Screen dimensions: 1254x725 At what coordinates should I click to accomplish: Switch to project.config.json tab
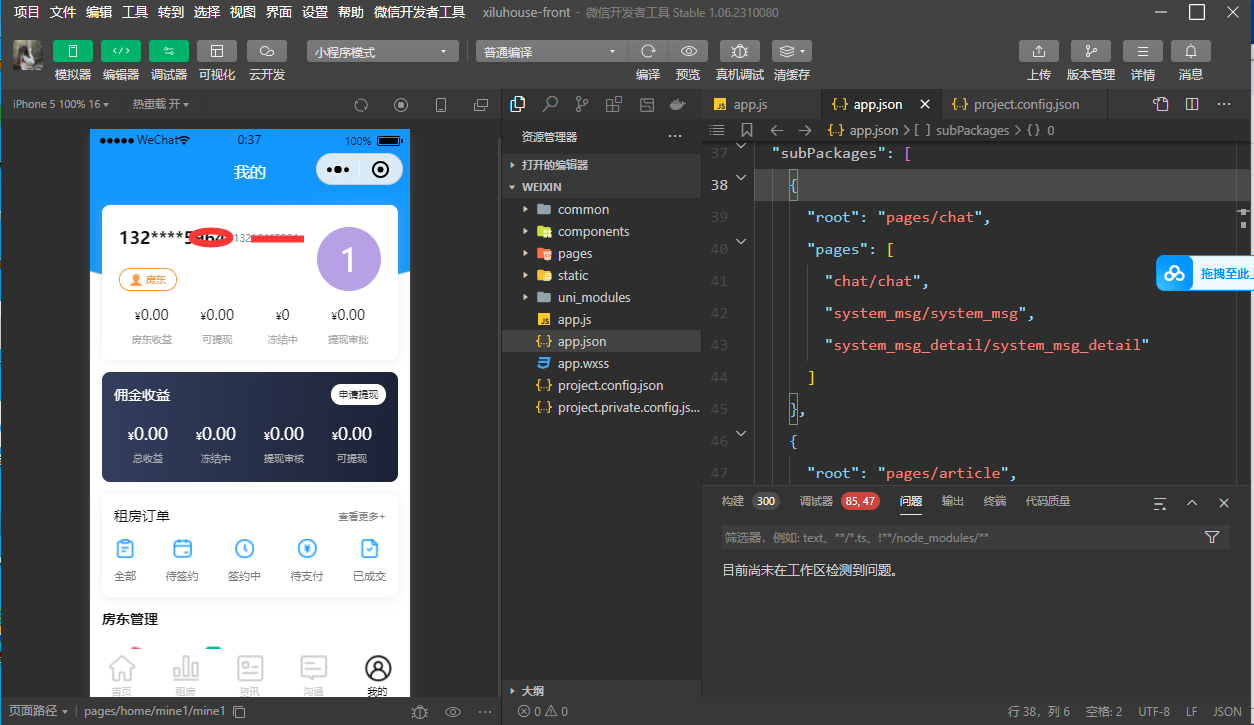pyautogui.click(x=1026, y=104)
